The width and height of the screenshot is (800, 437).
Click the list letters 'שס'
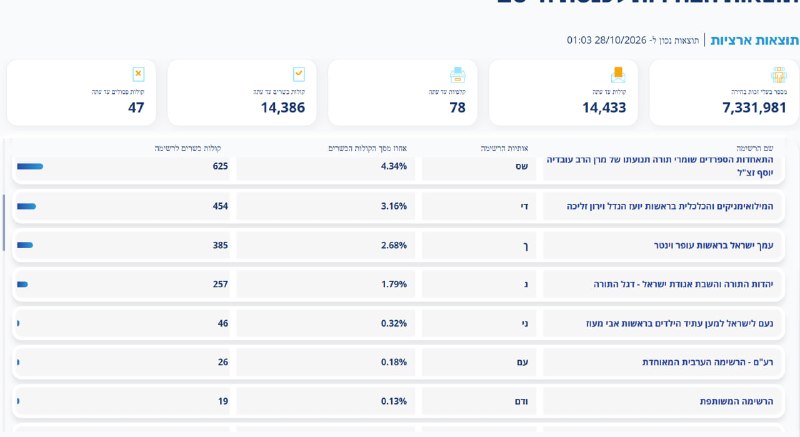(x=521, y=166)
